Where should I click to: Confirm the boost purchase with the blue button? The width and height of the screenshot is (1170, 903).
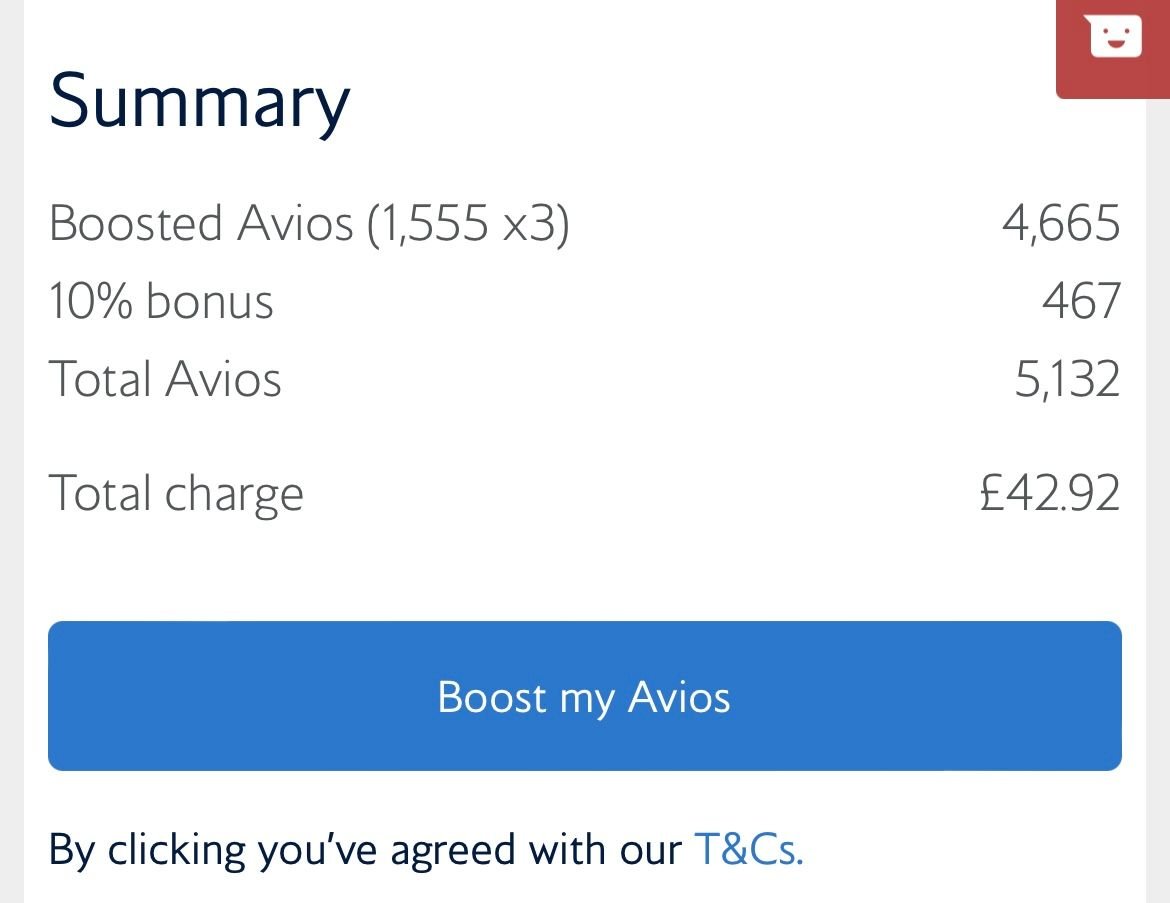pos(585,696)
